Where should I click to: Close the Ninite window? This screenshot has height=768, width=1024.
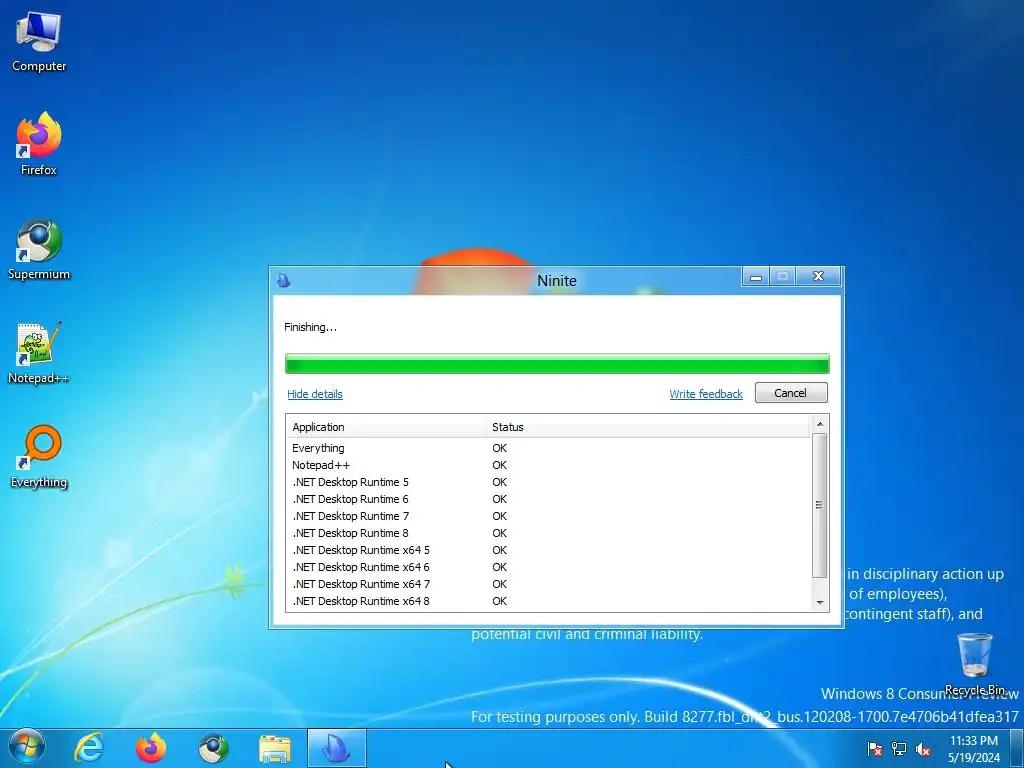pyautogui.click(x=818, y=276)
